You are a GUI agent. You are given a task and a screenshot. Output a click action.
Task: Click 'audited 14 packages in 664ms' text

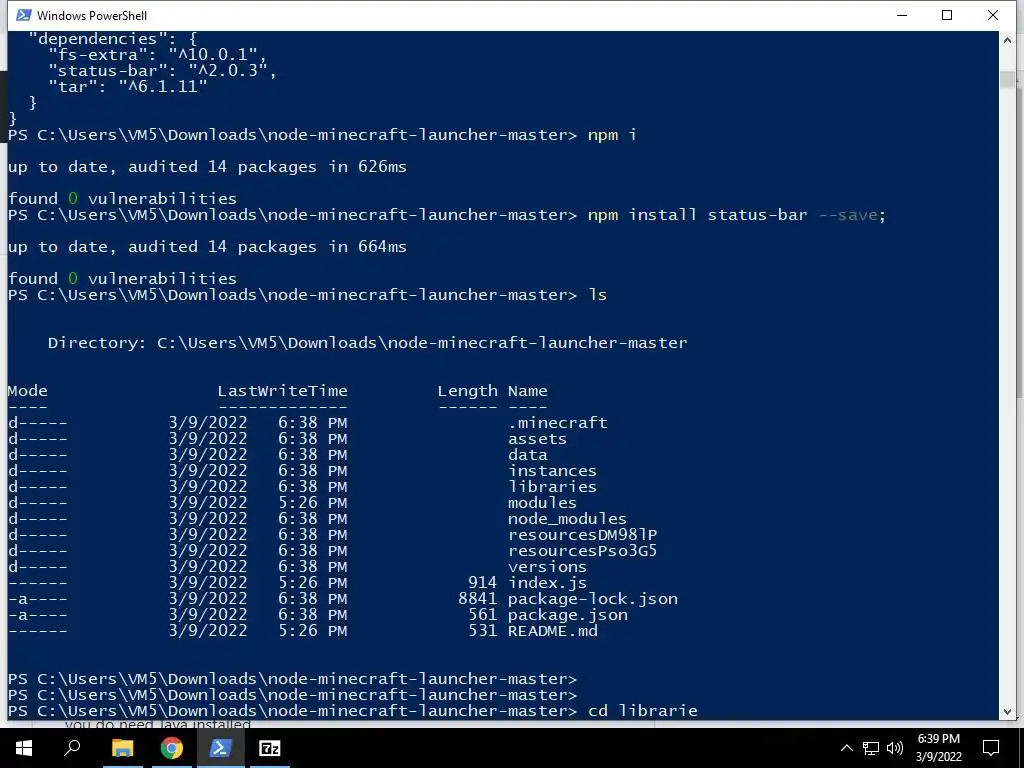[267, 247]
